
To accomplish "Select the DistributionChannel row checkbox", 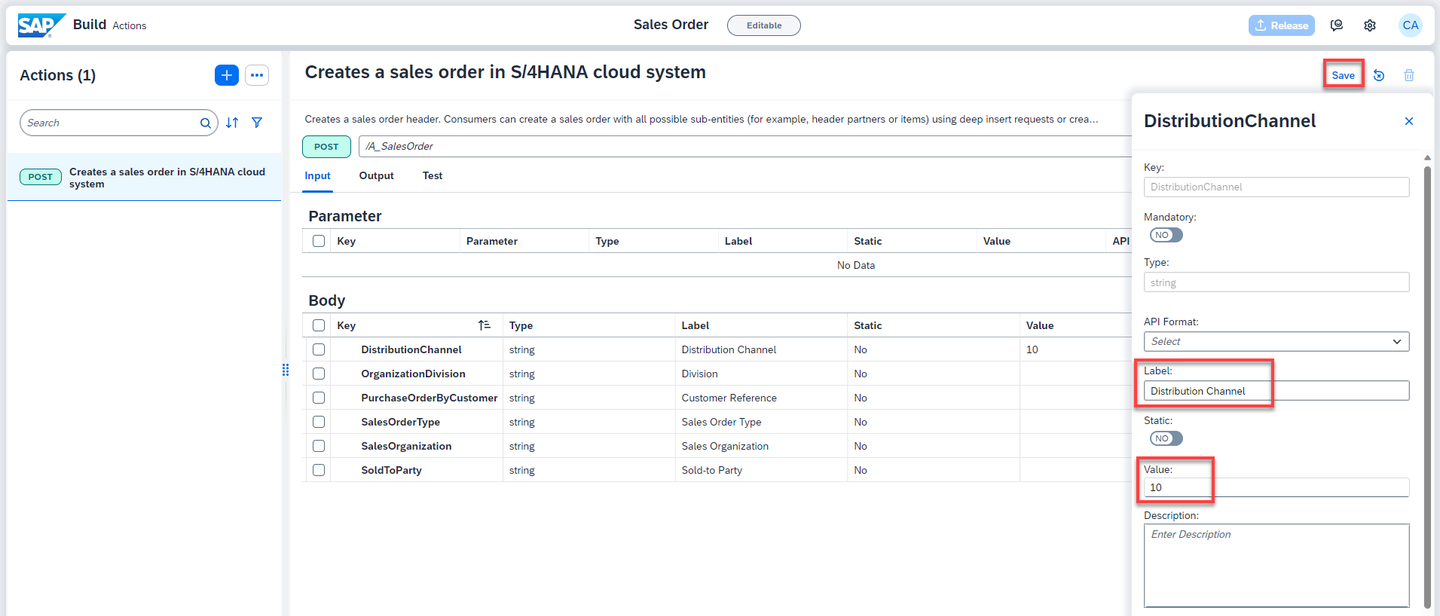I will (319, 350).
